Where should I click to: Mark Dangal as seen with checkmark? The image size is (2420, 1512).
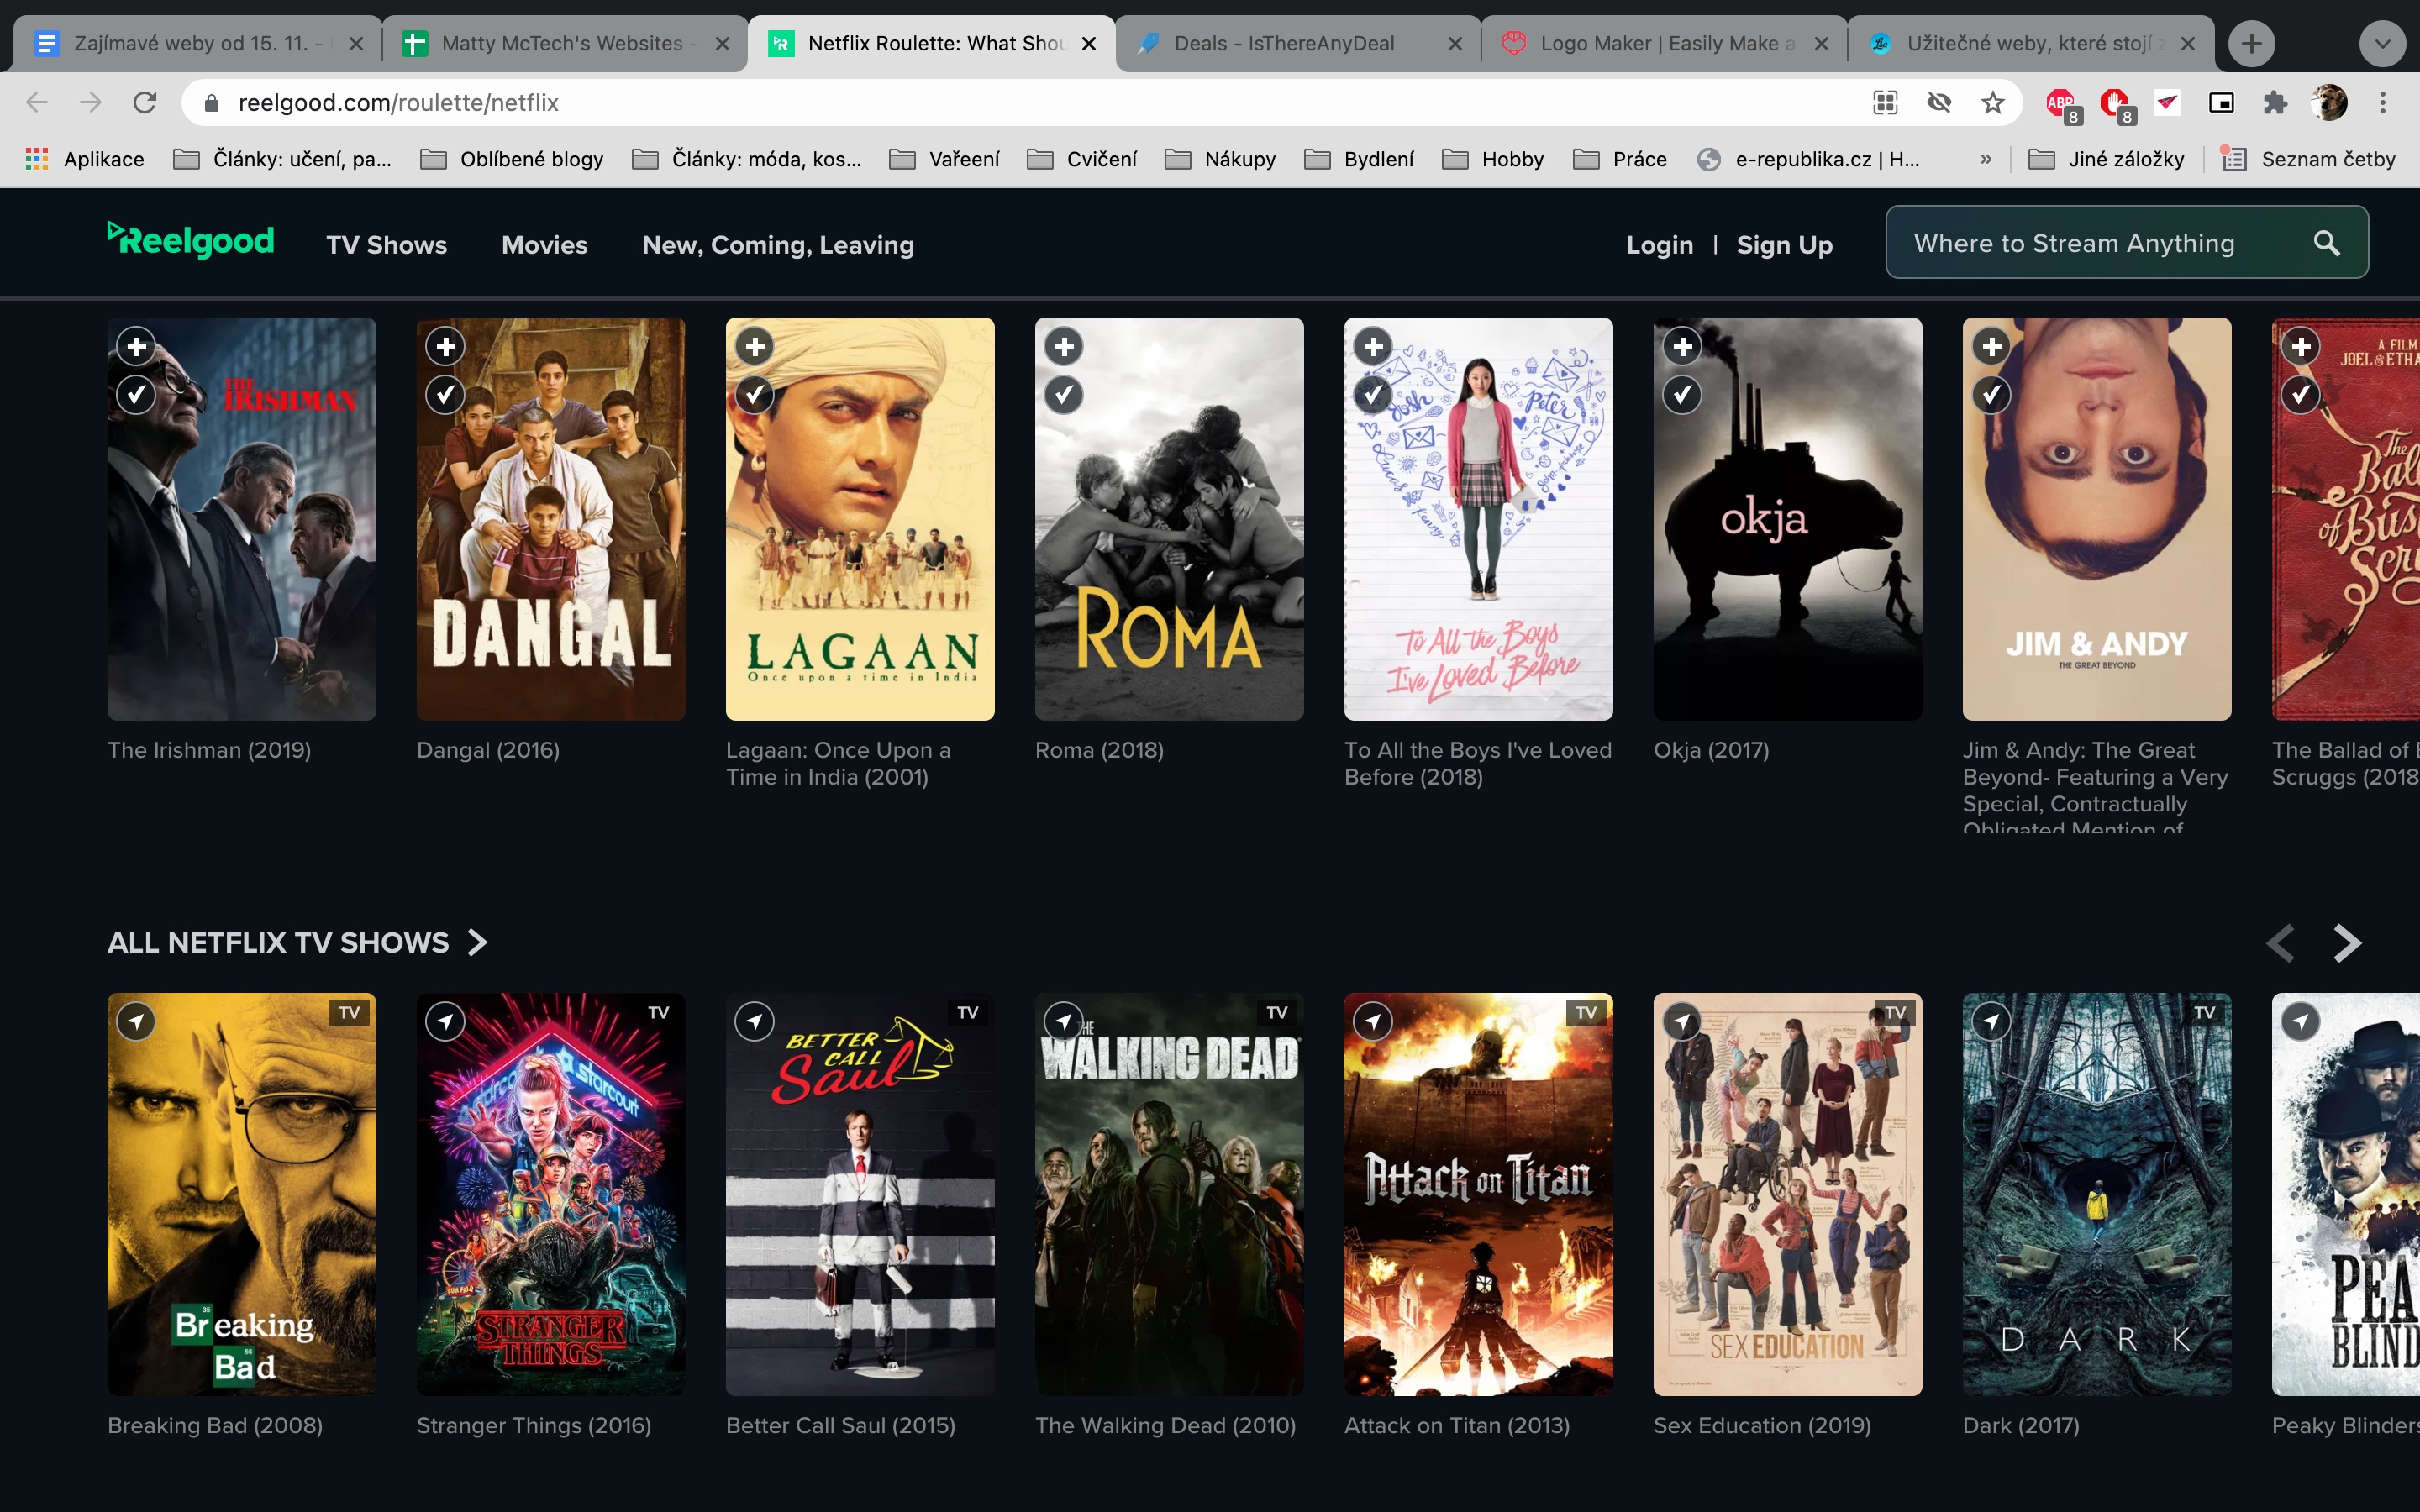pos(446,395)
